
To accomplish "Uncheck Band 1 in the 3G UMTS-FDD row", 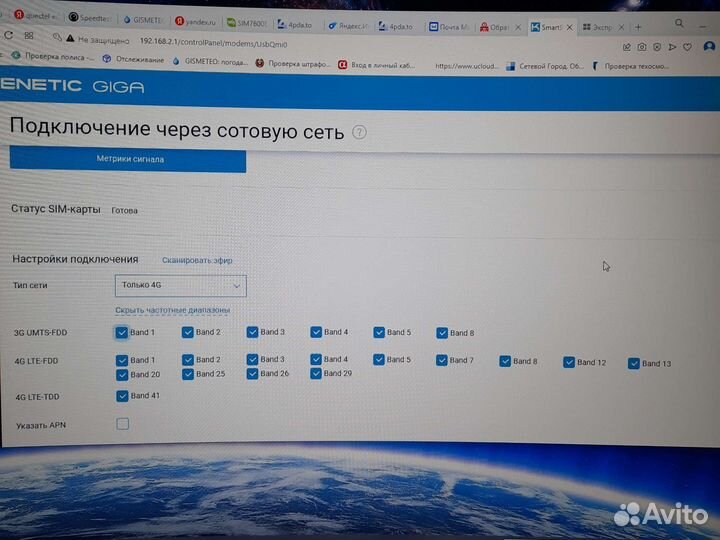I will [122, 332].
